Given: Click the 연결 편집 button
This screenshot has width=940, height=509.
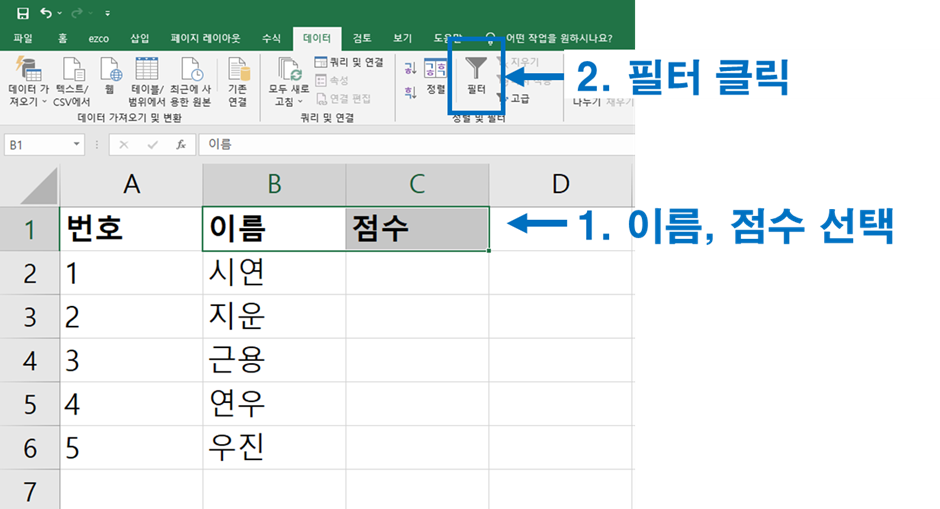Looking at the screenshot, I should 344,98.
